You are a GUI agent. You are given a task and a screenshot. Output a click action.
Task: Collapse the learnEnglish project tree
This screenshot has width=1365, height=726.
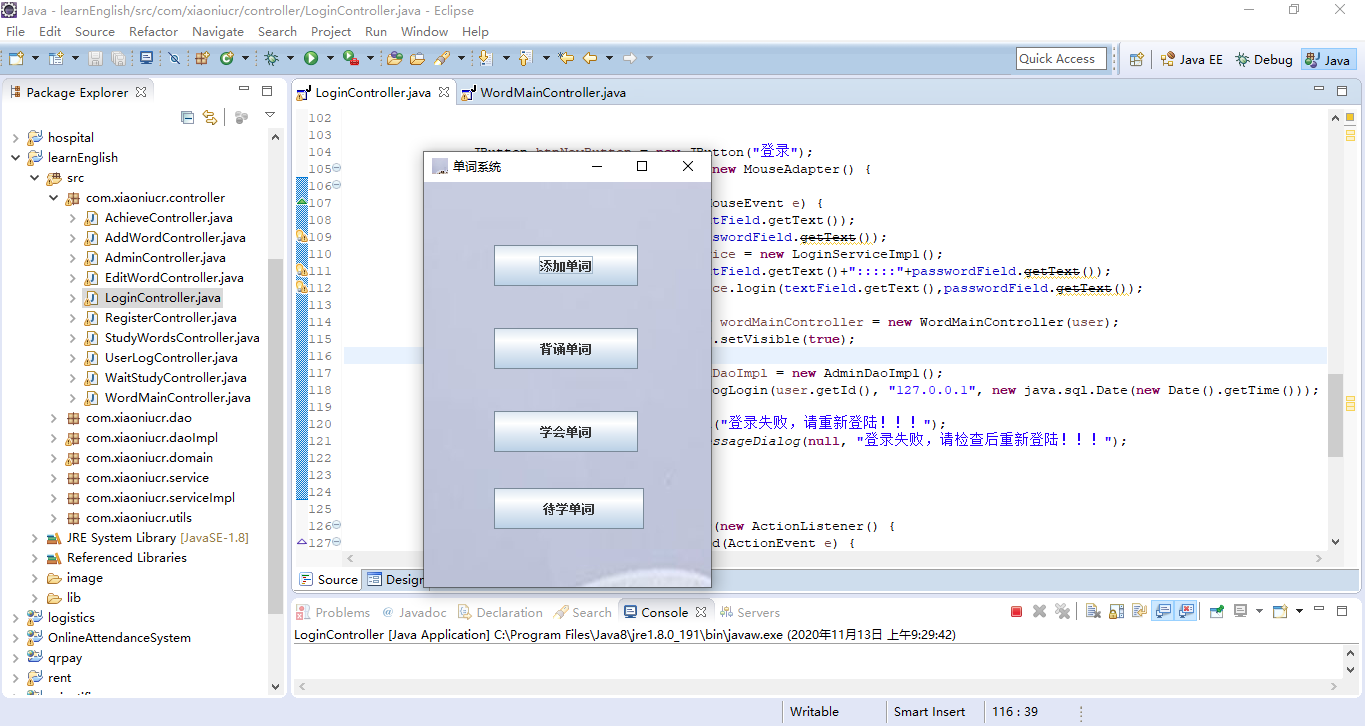pyautogui.click(x=16, y=157)
